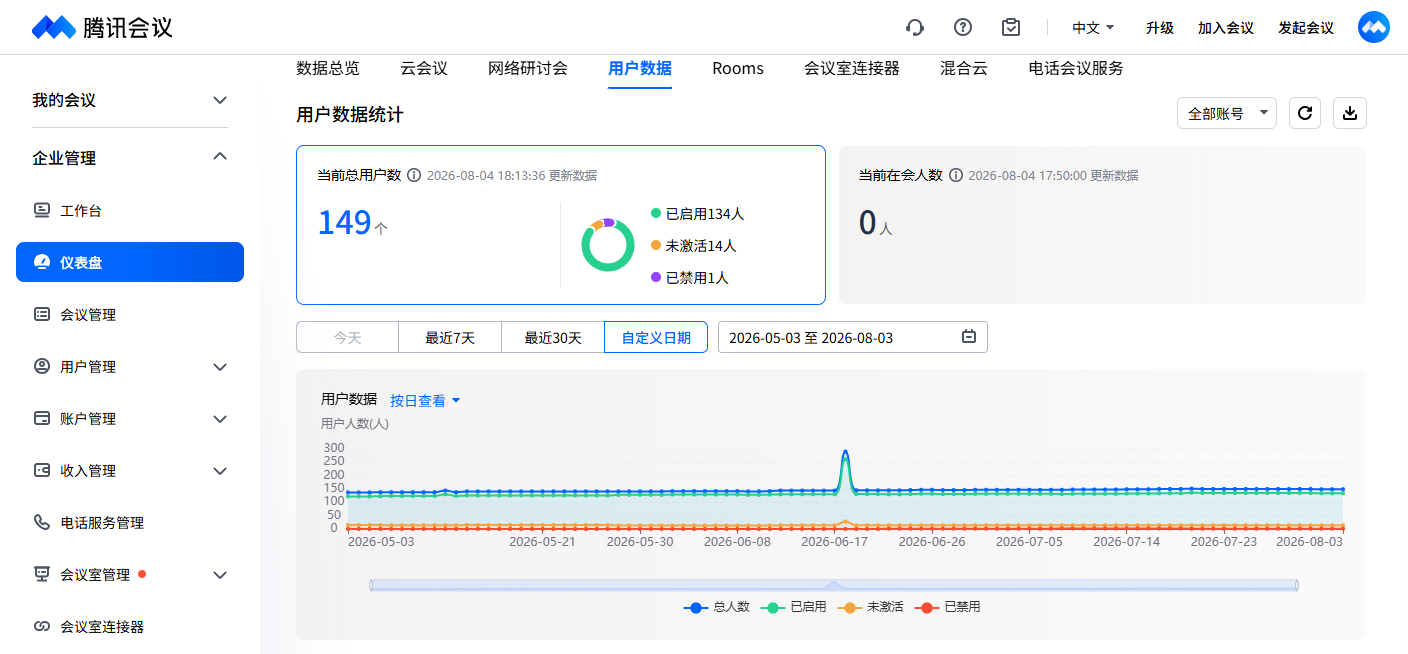Screen dimensions: 1408x654
Task: Open 会议管理 in the sidebar
Action: 130,314
